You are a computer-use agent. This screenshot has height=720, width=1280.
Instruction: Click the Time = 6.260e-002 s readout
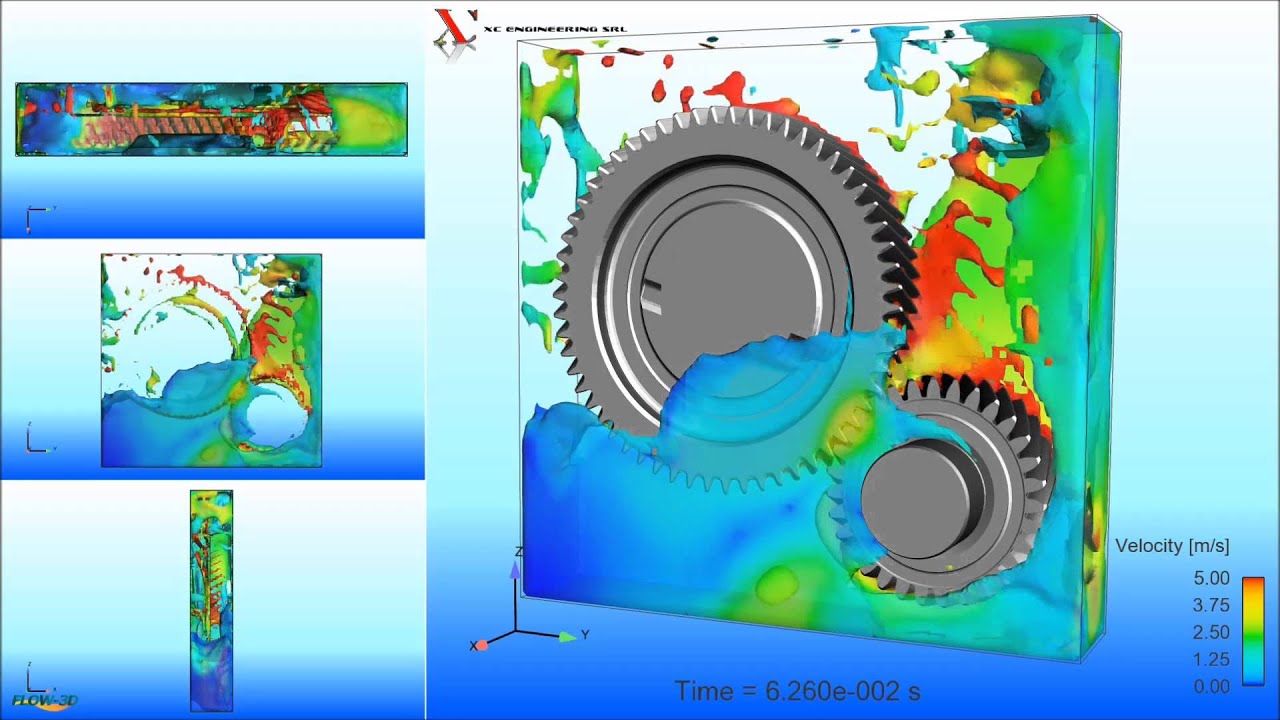[797, 691]
